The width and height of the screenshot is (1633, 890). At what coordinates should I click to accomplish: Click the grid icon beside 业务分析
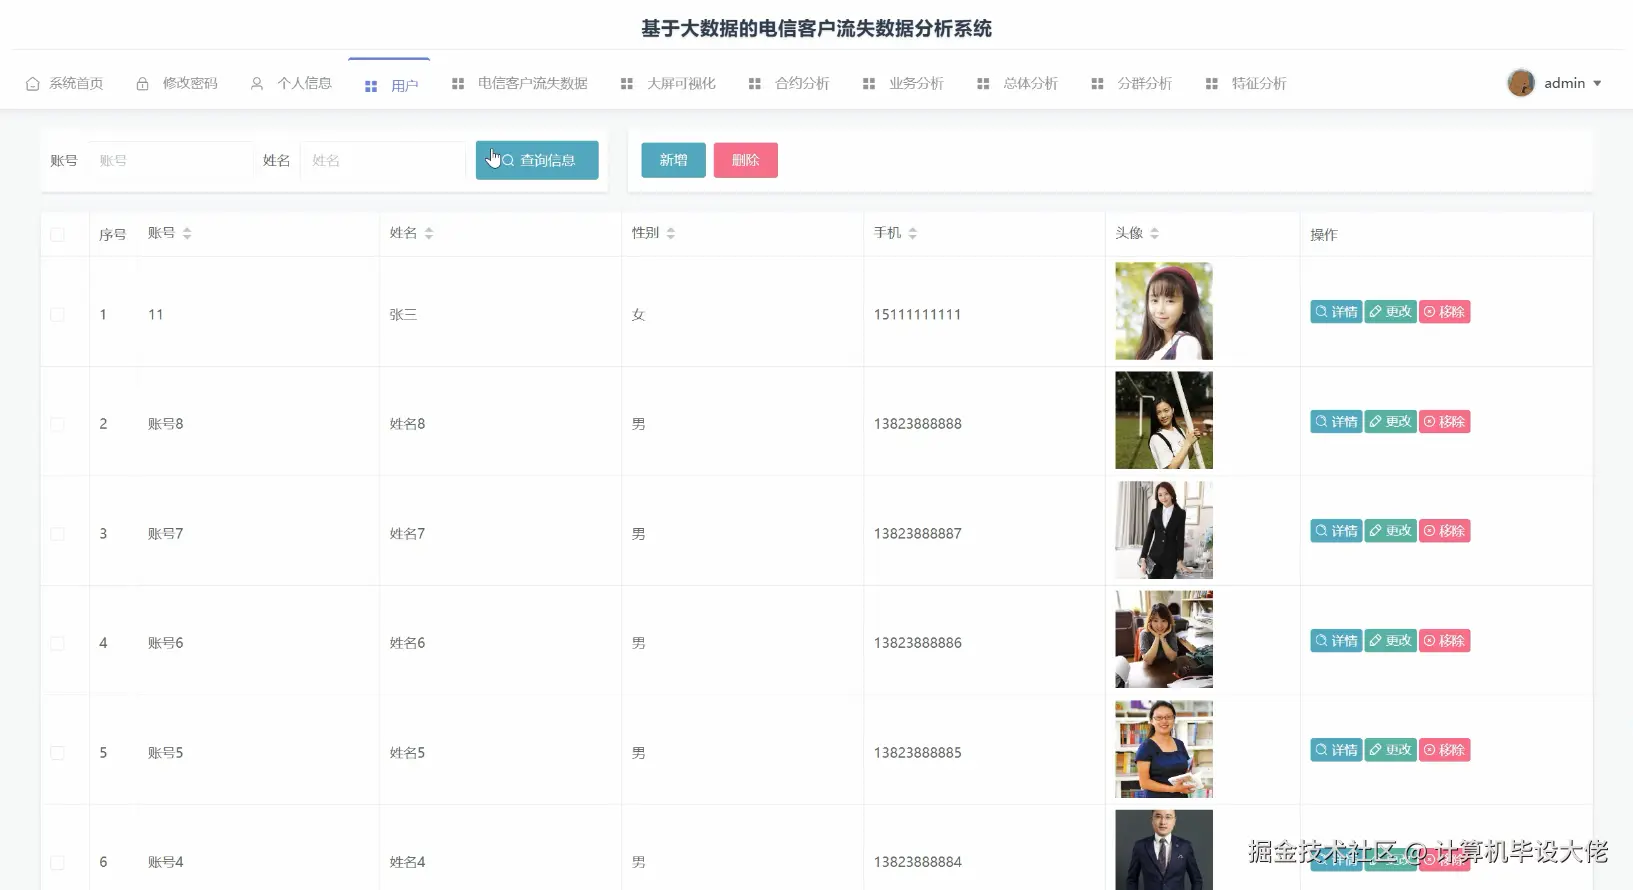tap(869, 84)
